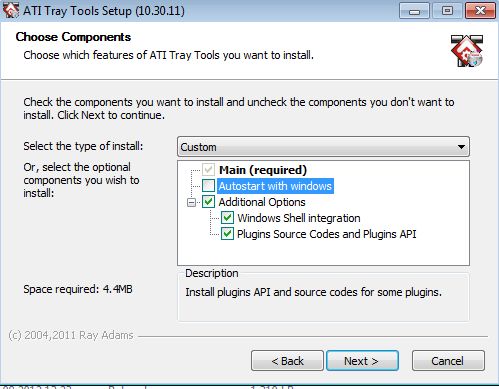Collapse the Additional Options tree node
The height and width of the screenshot is (389, 499).
click(x=191, y=202)
